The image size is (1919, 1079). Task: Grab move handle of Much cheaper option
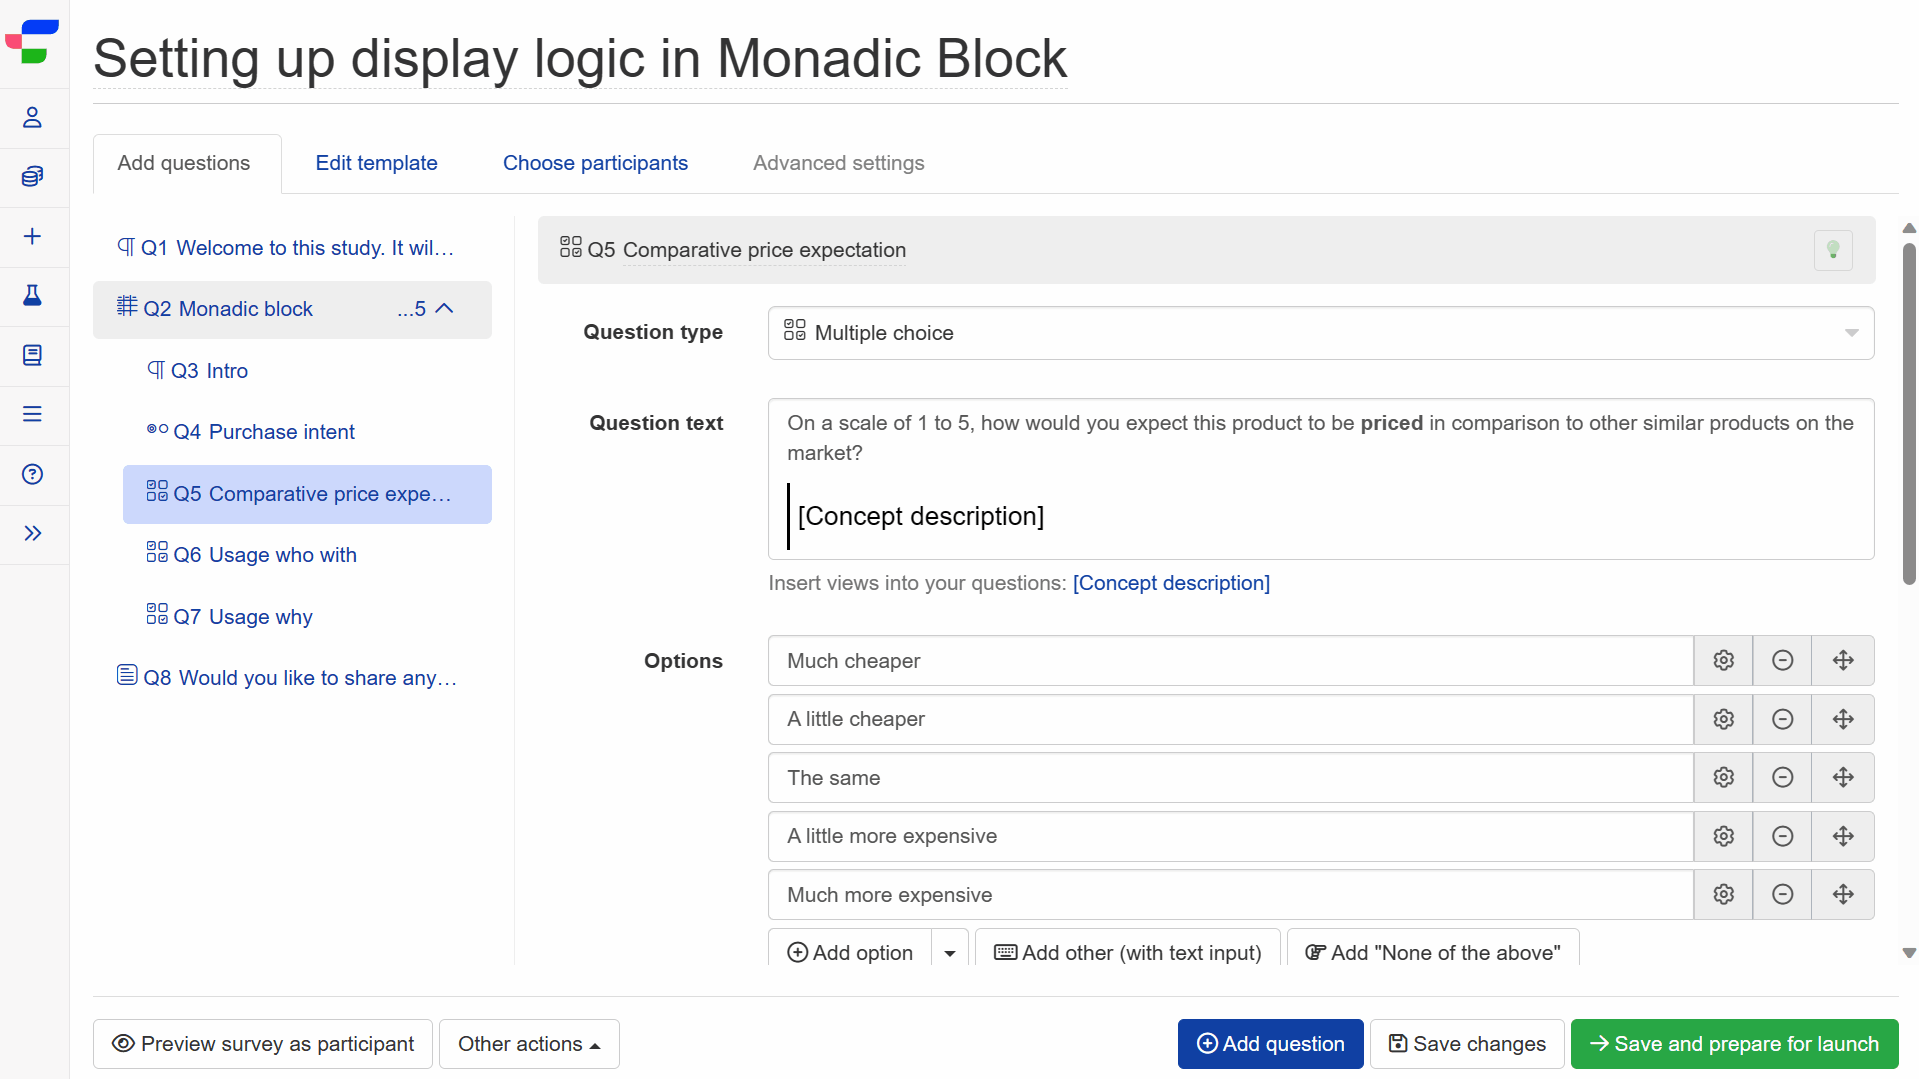point(1843,660)
